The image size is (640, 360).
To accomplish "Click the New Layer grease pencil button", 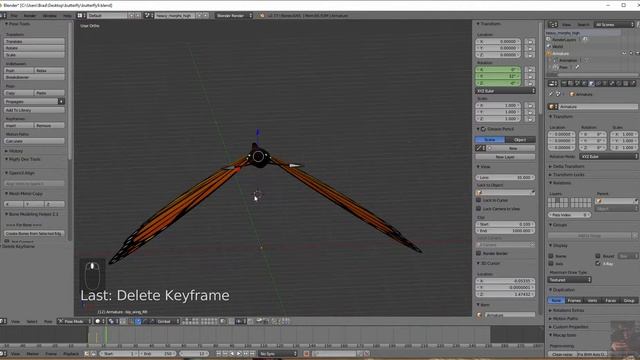I will (505, 157).
